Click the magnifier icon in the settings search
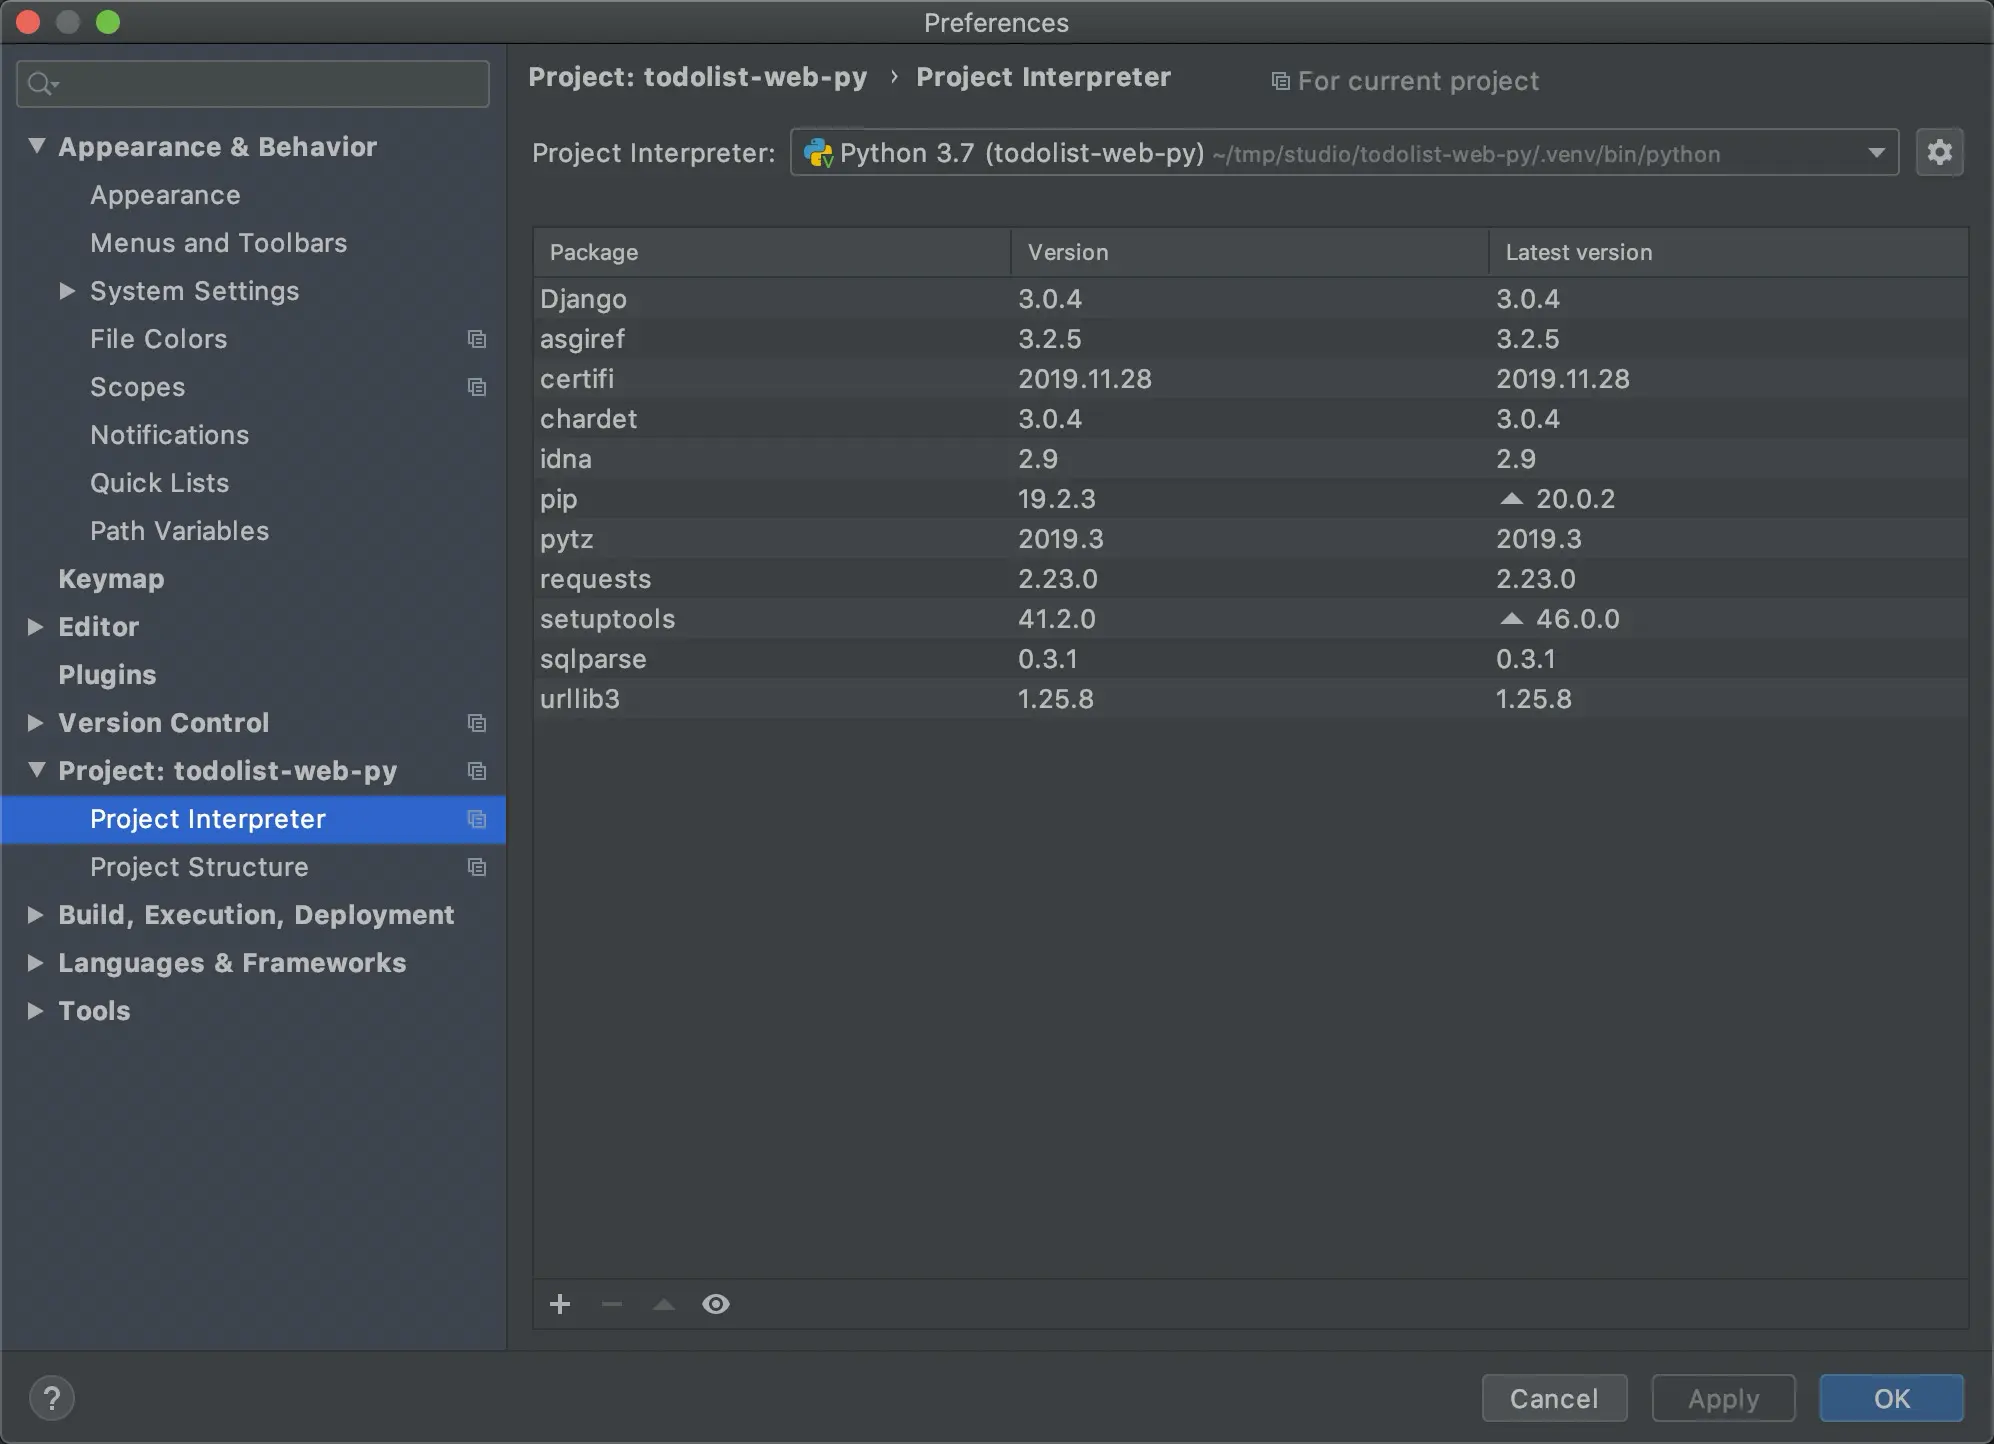1994x1444 pixels. coord(42,84)
